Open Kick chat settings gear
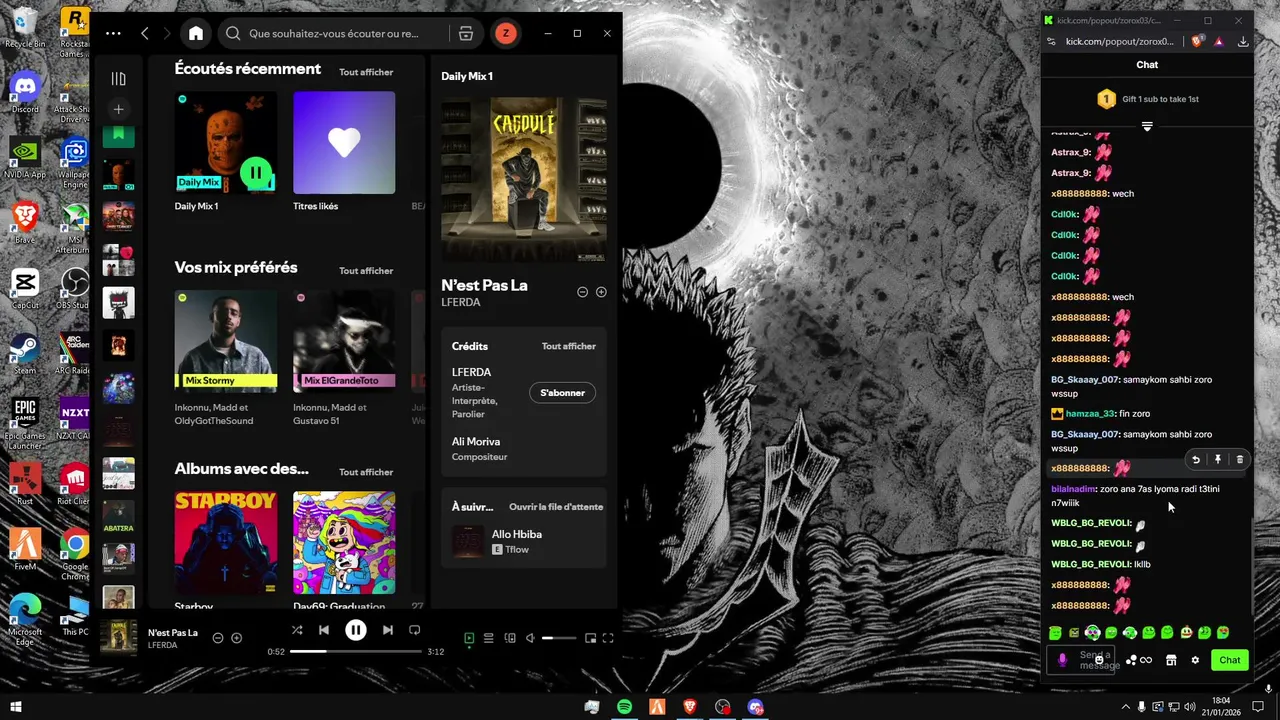The width and height of the screenshot is (1280, 720). (1195, 660)
